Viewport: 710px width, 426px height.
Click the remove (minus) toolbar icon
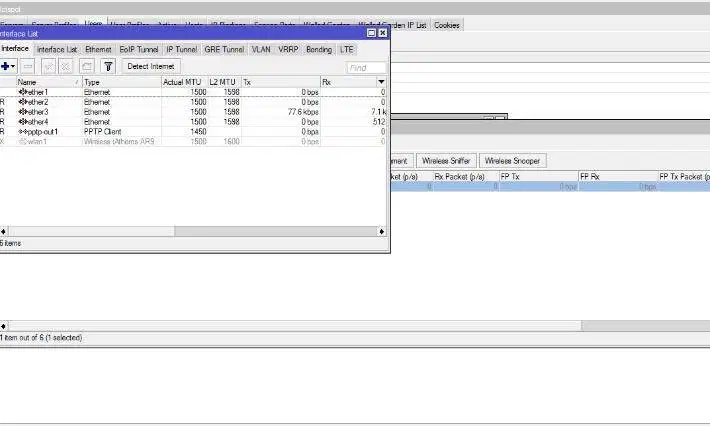(x=28, y=67)
